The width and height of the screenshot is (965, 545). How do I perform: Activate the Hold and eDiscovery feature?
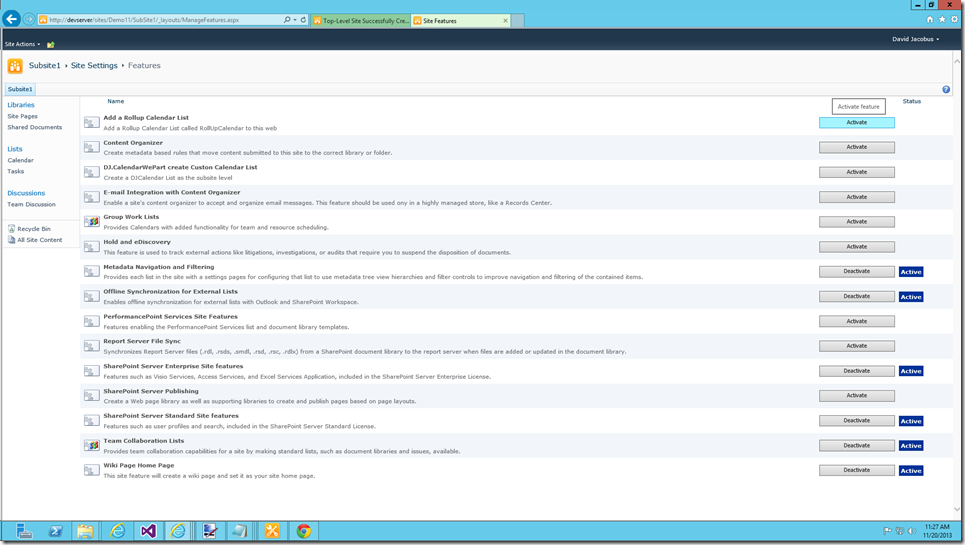tap(857, 247)
